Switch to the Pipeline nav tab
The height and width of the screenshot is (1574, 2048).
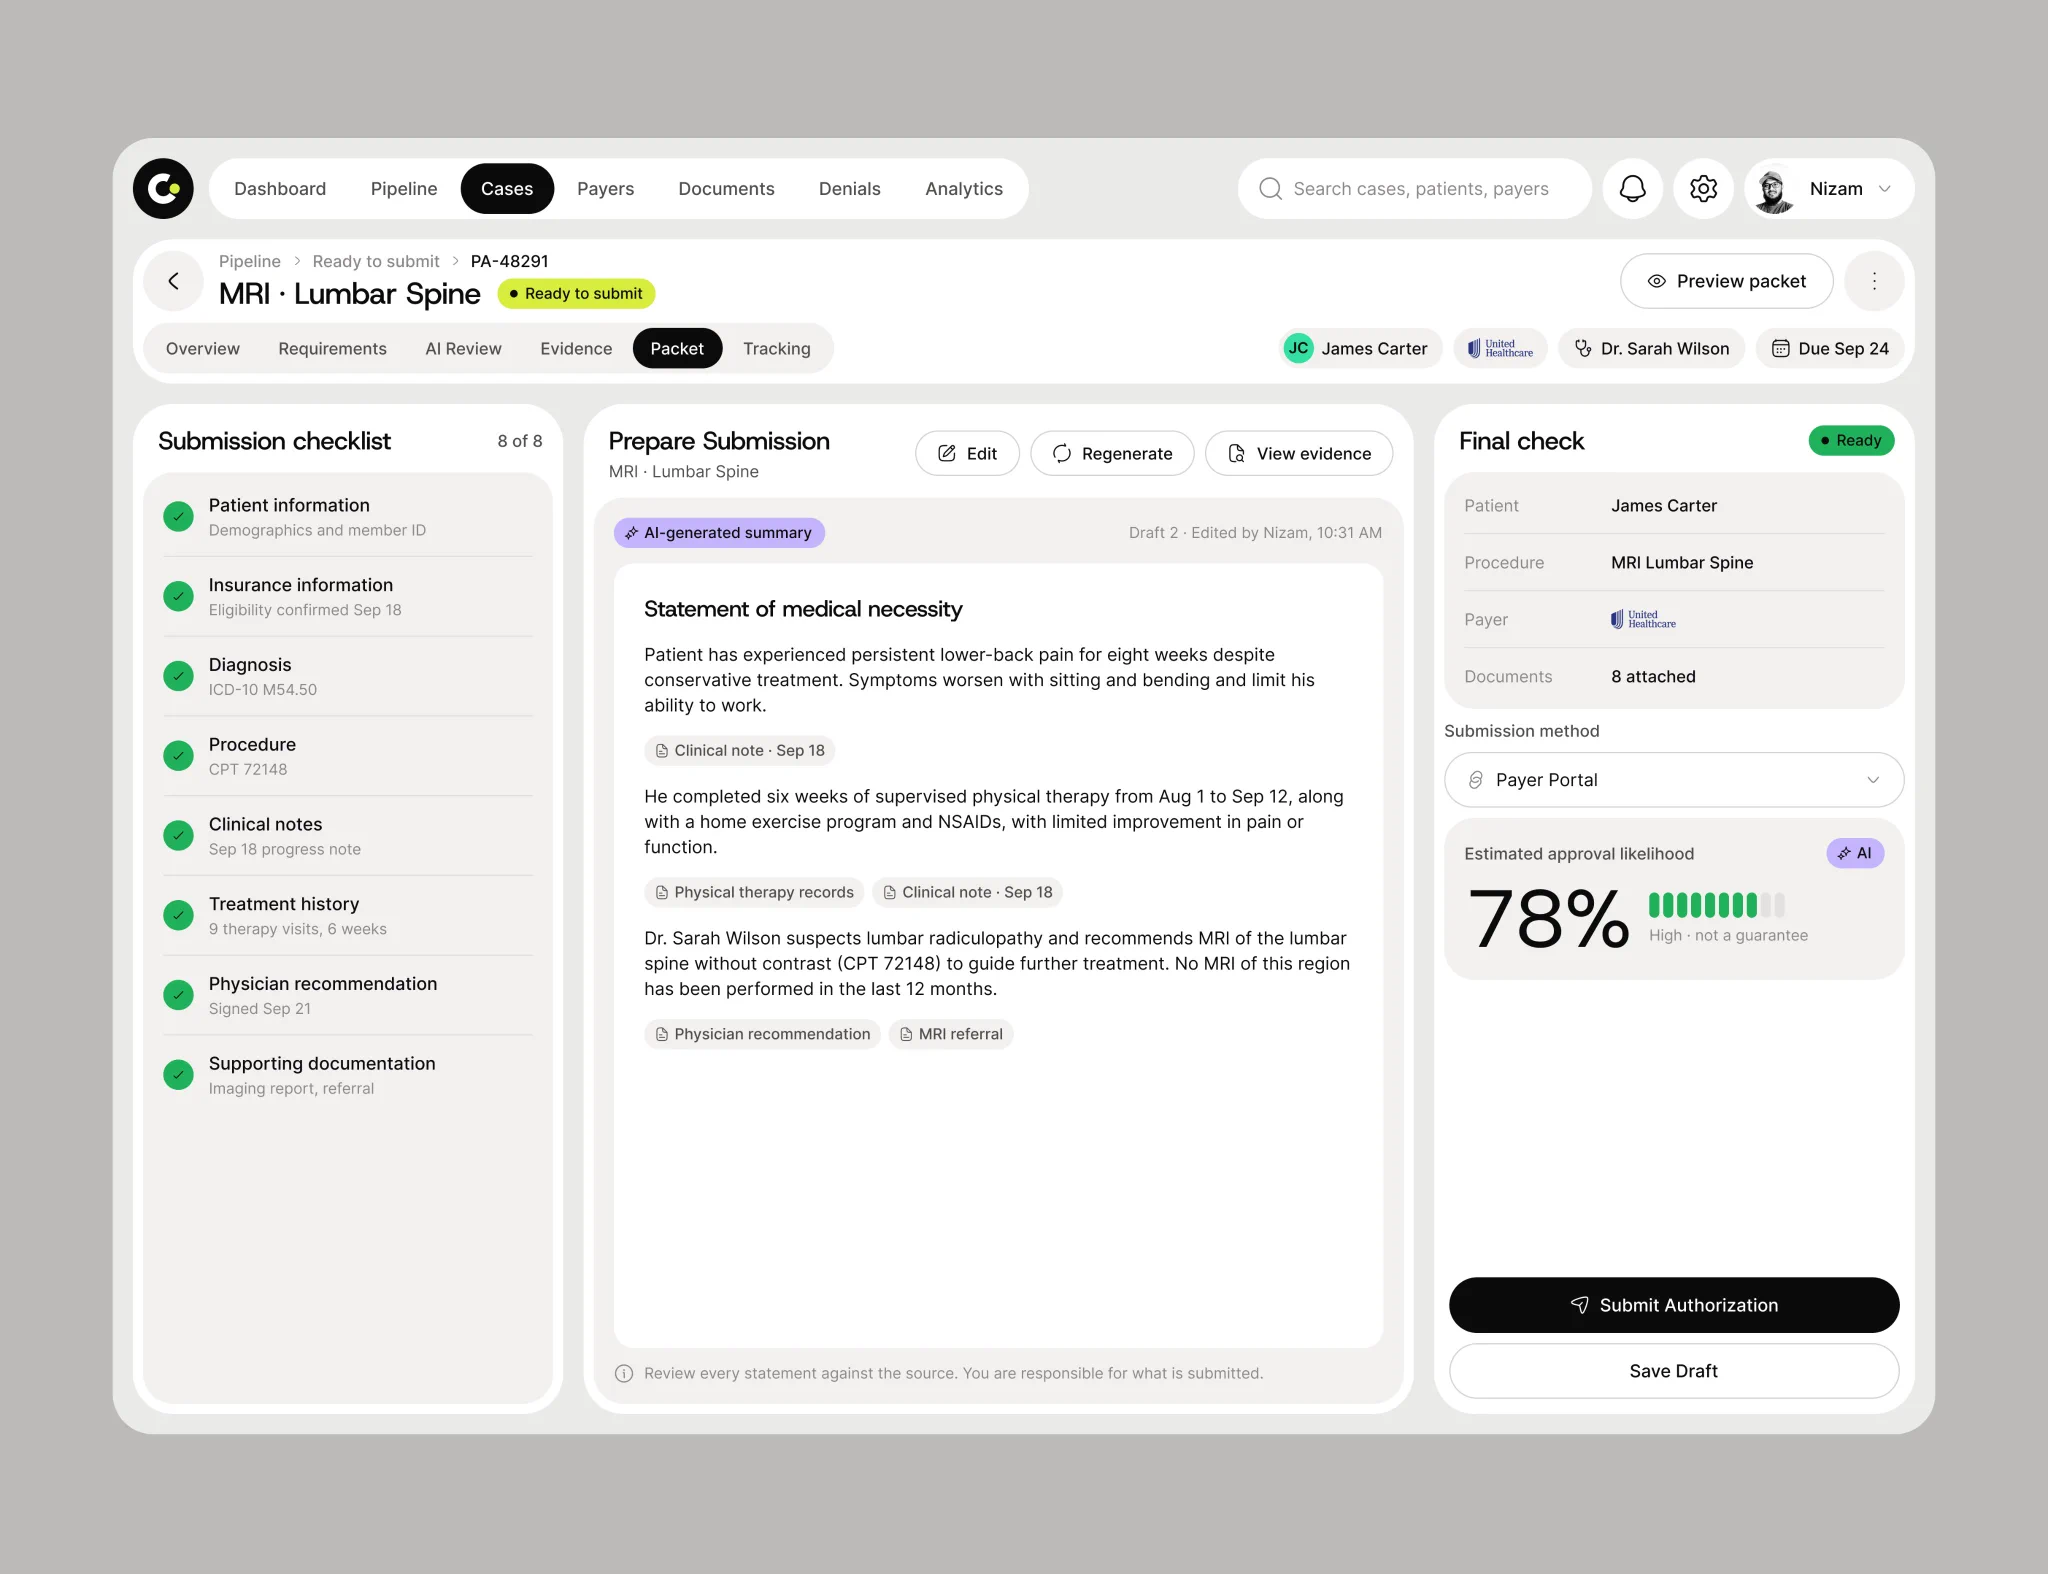point(404,188)
